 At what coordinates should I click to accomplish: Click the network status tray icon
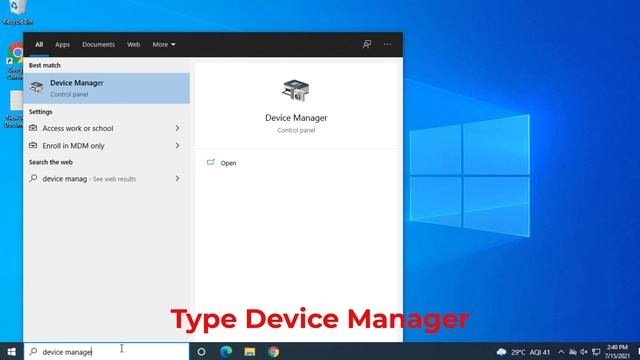(x=573, y=352)
